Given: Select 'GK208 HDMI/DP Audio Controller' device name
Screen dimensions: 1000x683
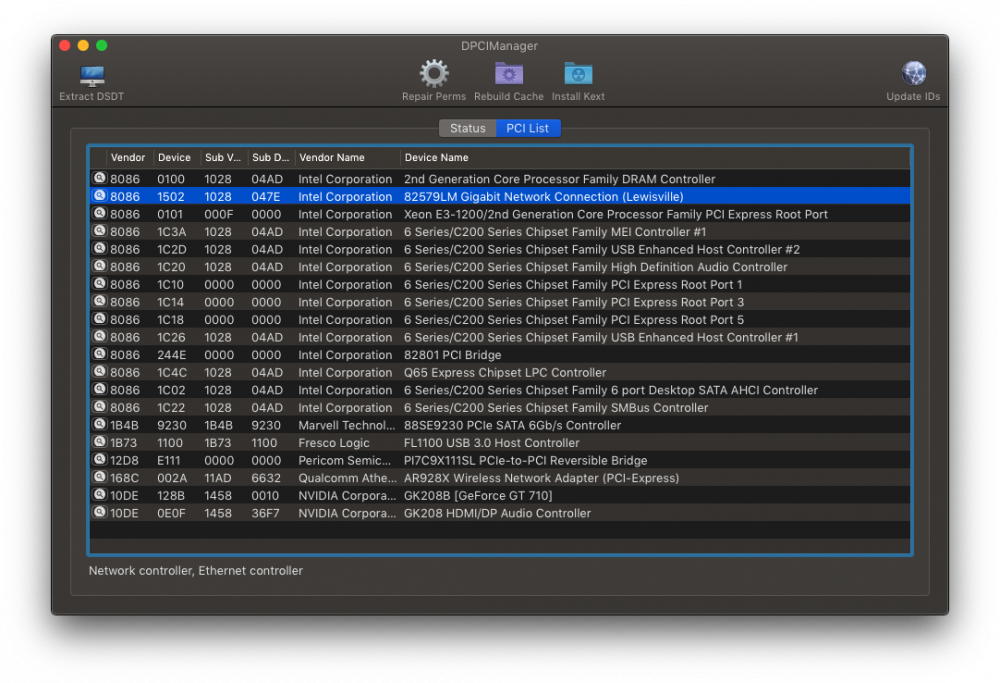Looking at the screenshot, I should pyautogui.click(x=497, y=513).
